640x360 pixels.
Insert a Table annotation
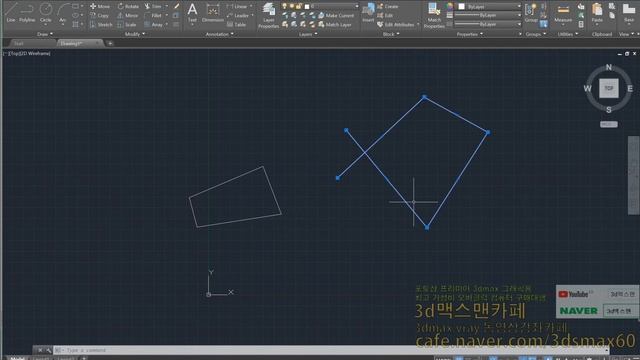[236, 24]
